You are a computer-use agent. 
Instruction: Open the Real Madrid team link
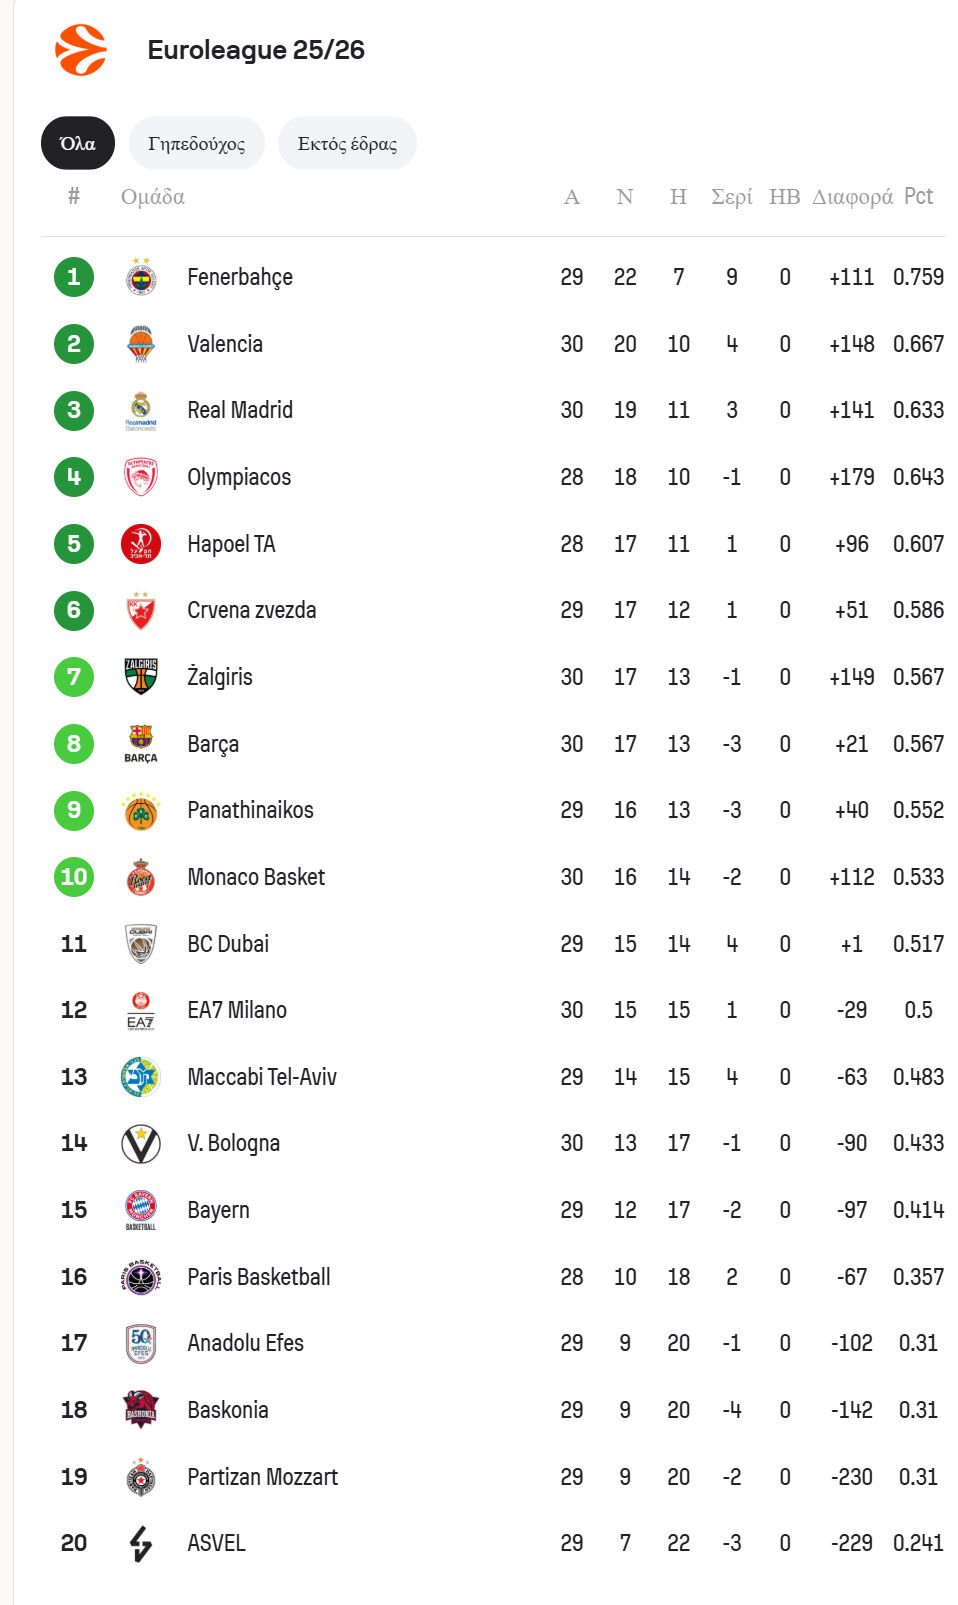pyautogui.click(x=240, y=410)
